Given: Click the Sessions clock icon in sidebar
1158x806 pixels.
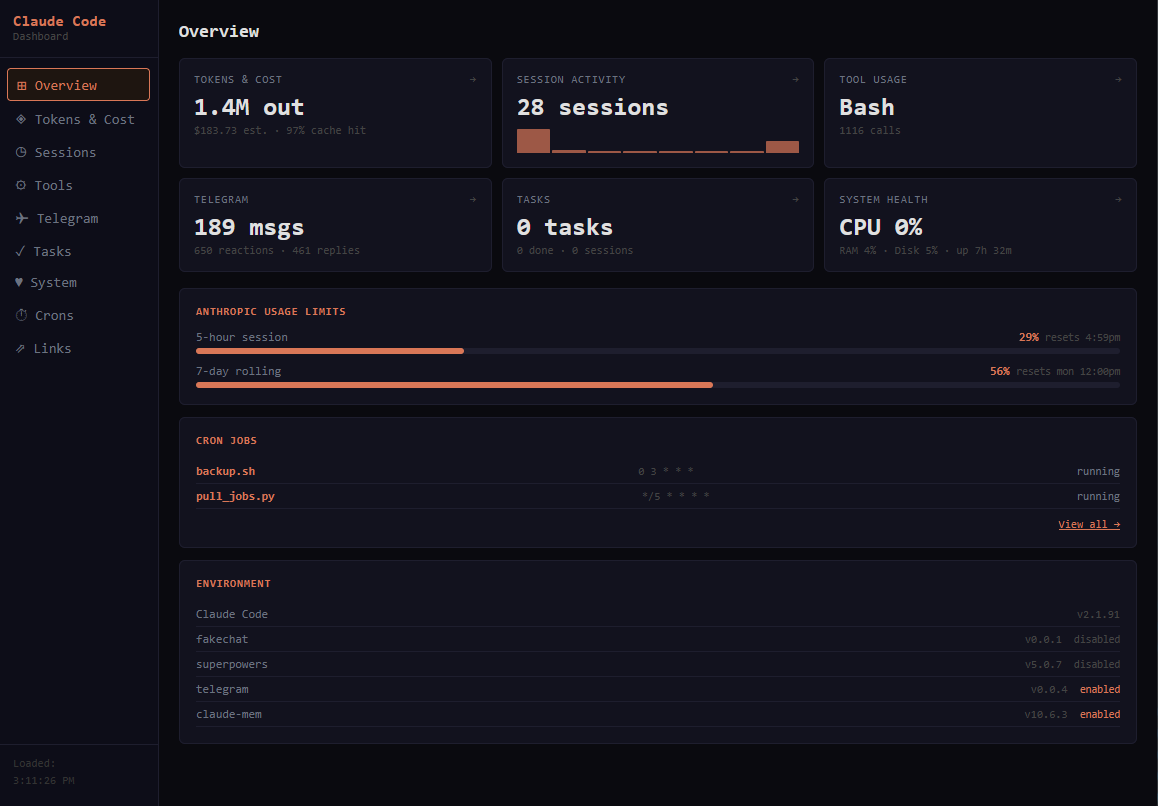Looking at the screenshot, I should point(21,152).
